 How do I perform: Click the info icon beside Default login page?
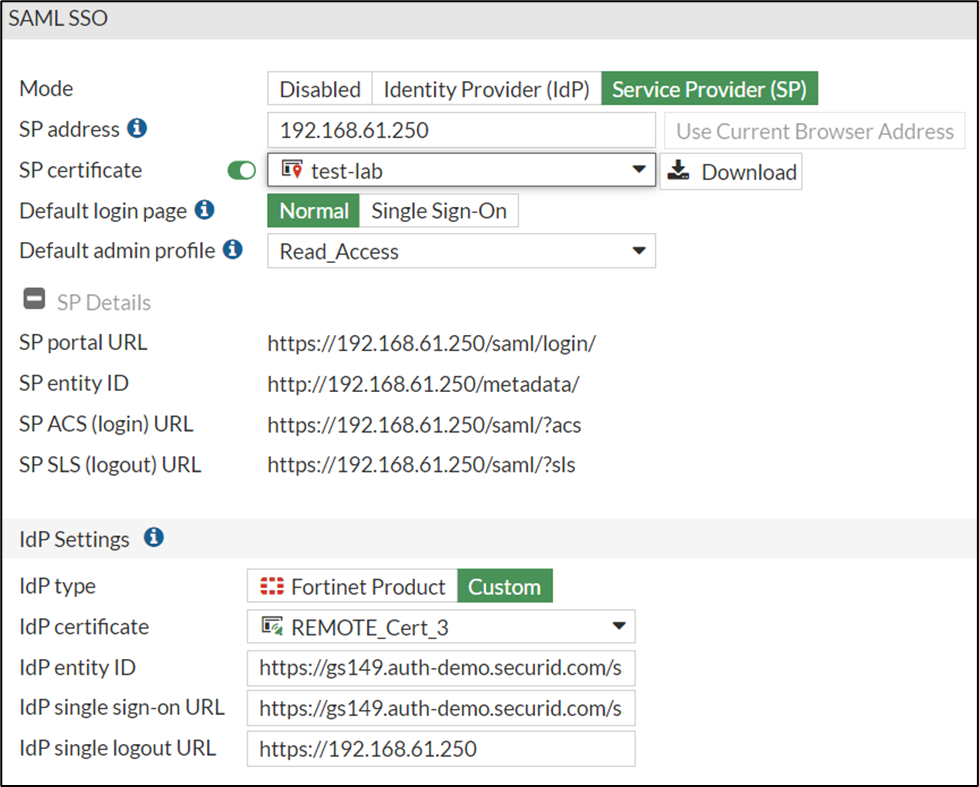click(204, 210)
